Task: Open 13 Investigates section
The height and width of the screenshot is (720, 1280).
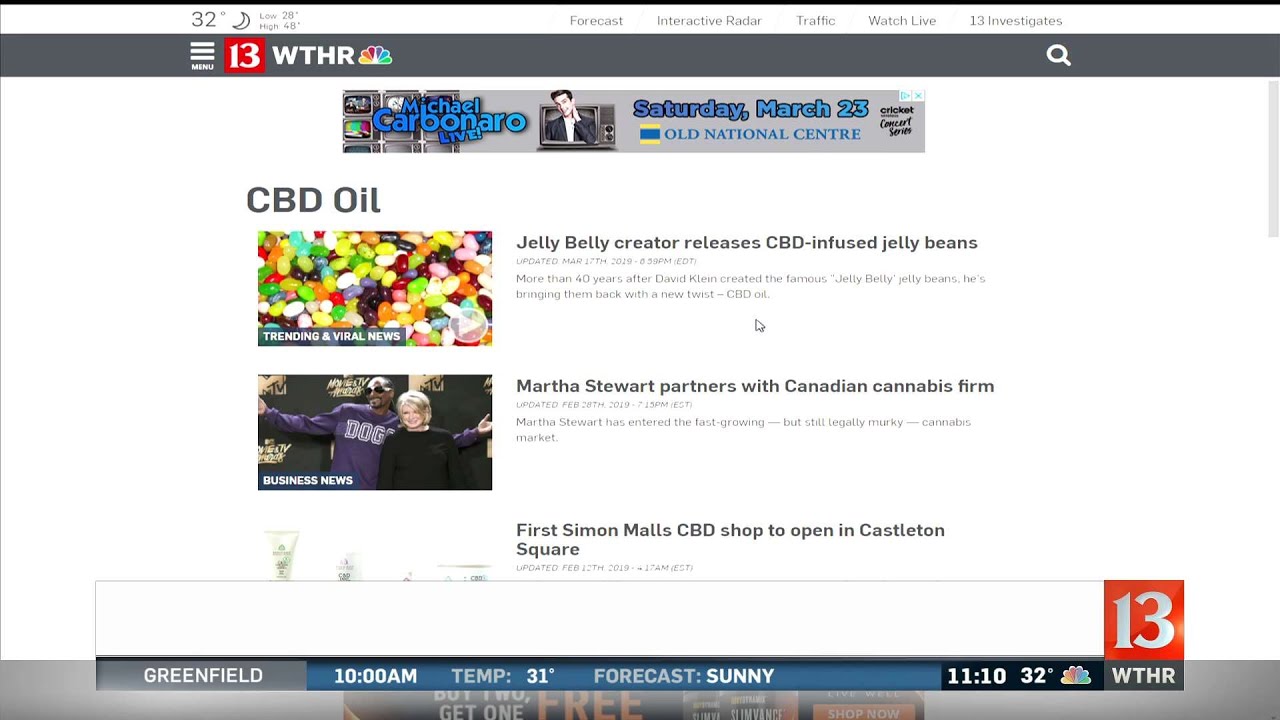Action: (1016, 20)
